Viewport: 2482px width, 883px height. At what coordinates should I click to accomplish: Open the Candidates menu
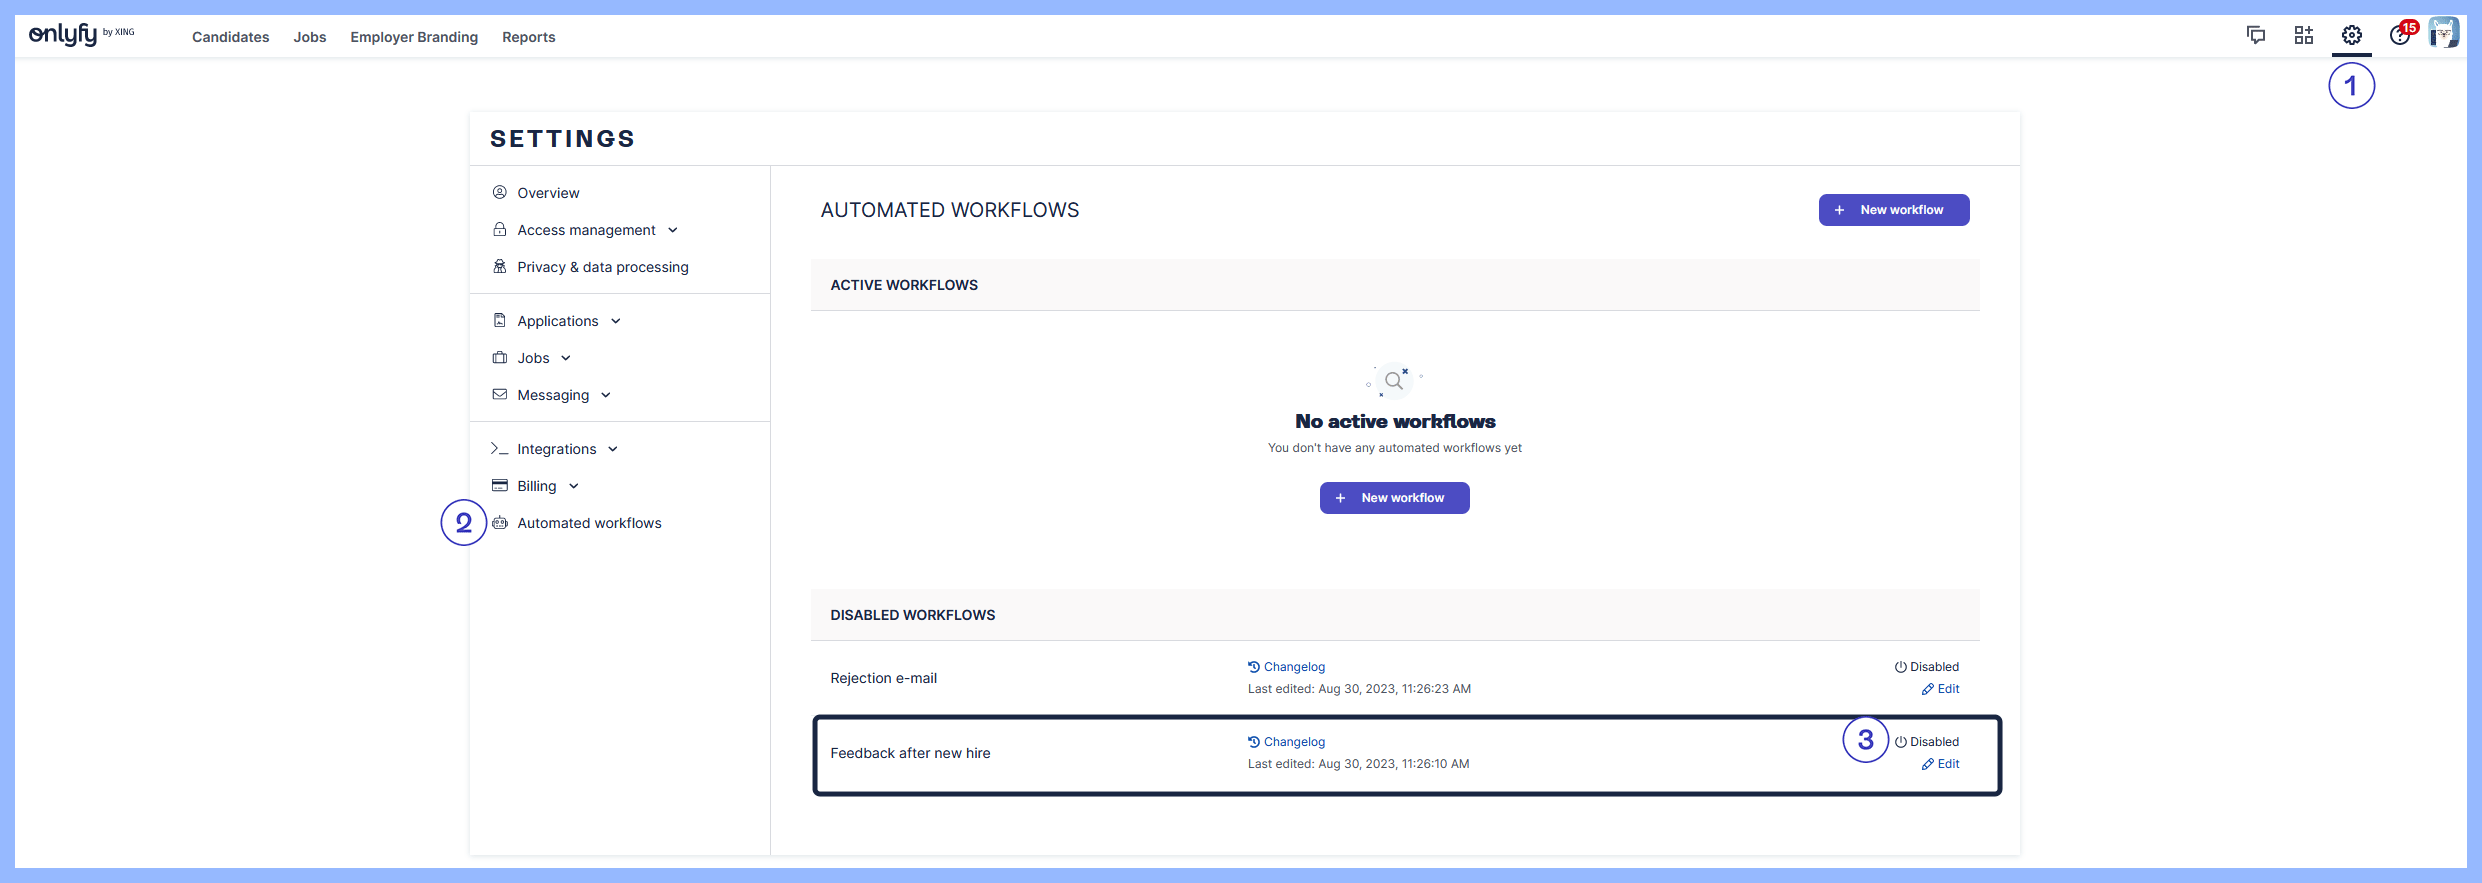[x=231, y=37]
